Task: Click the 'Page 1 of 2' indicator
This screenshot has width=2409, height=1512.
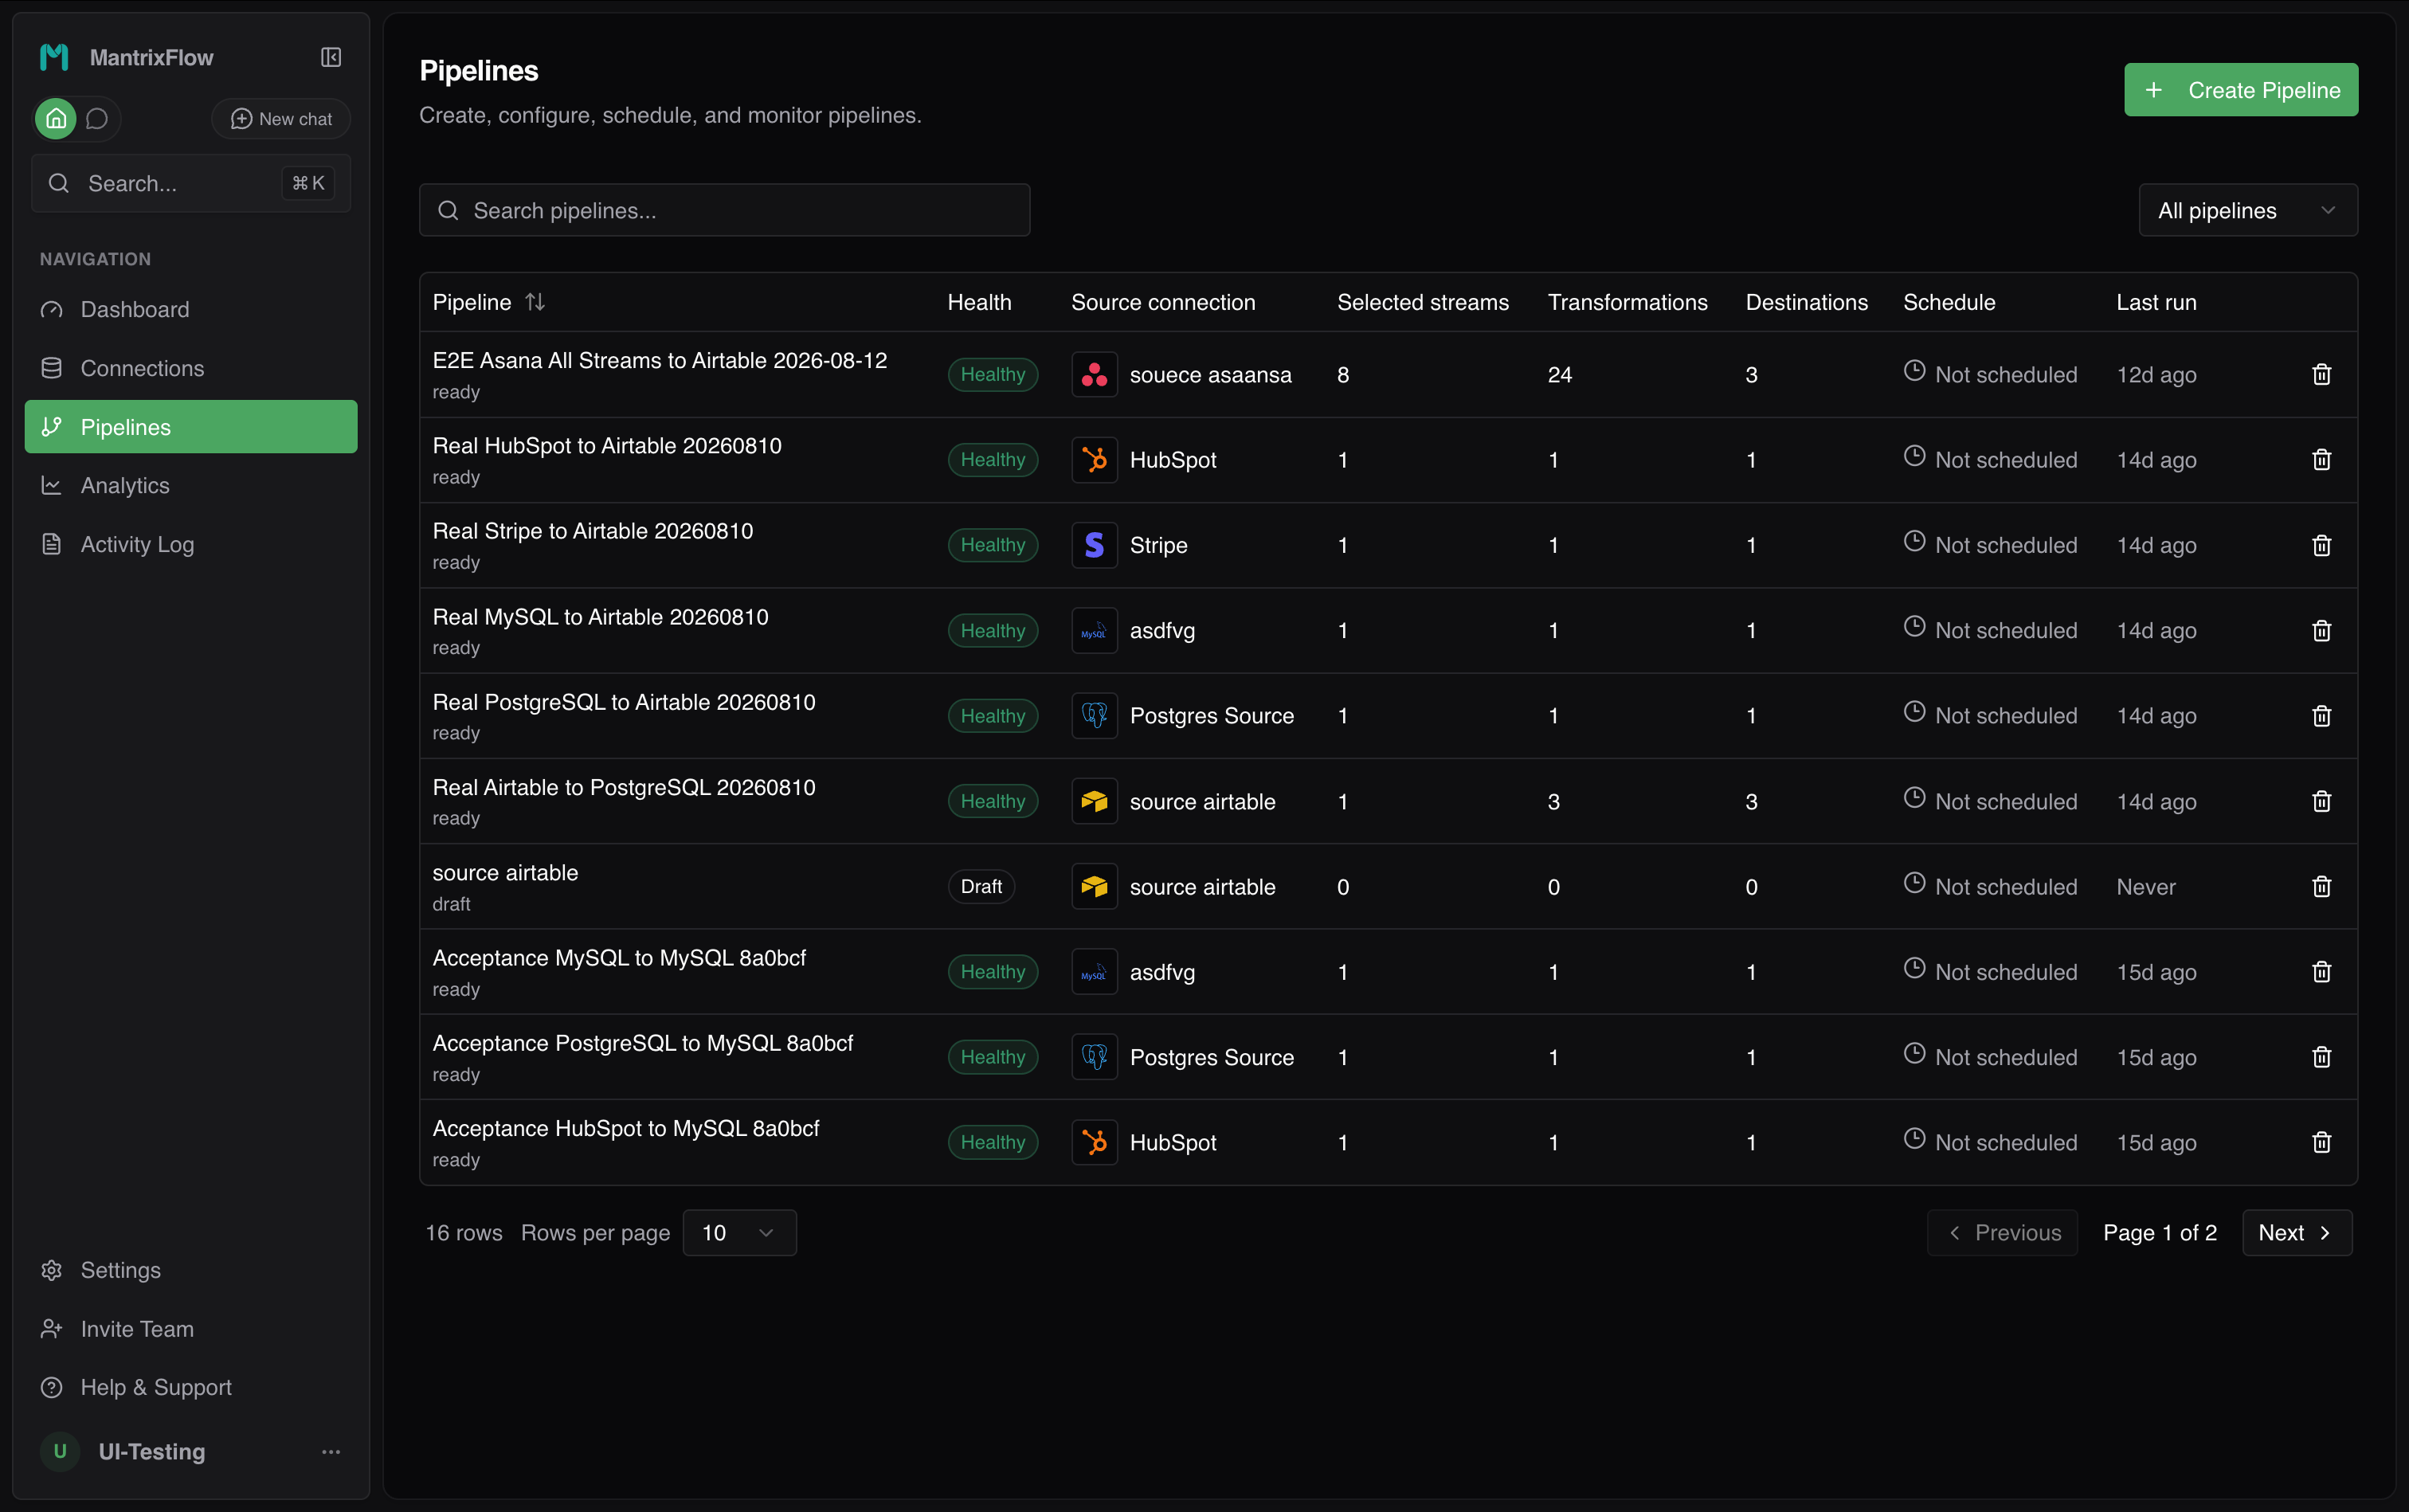Action: [2159, 1232]
